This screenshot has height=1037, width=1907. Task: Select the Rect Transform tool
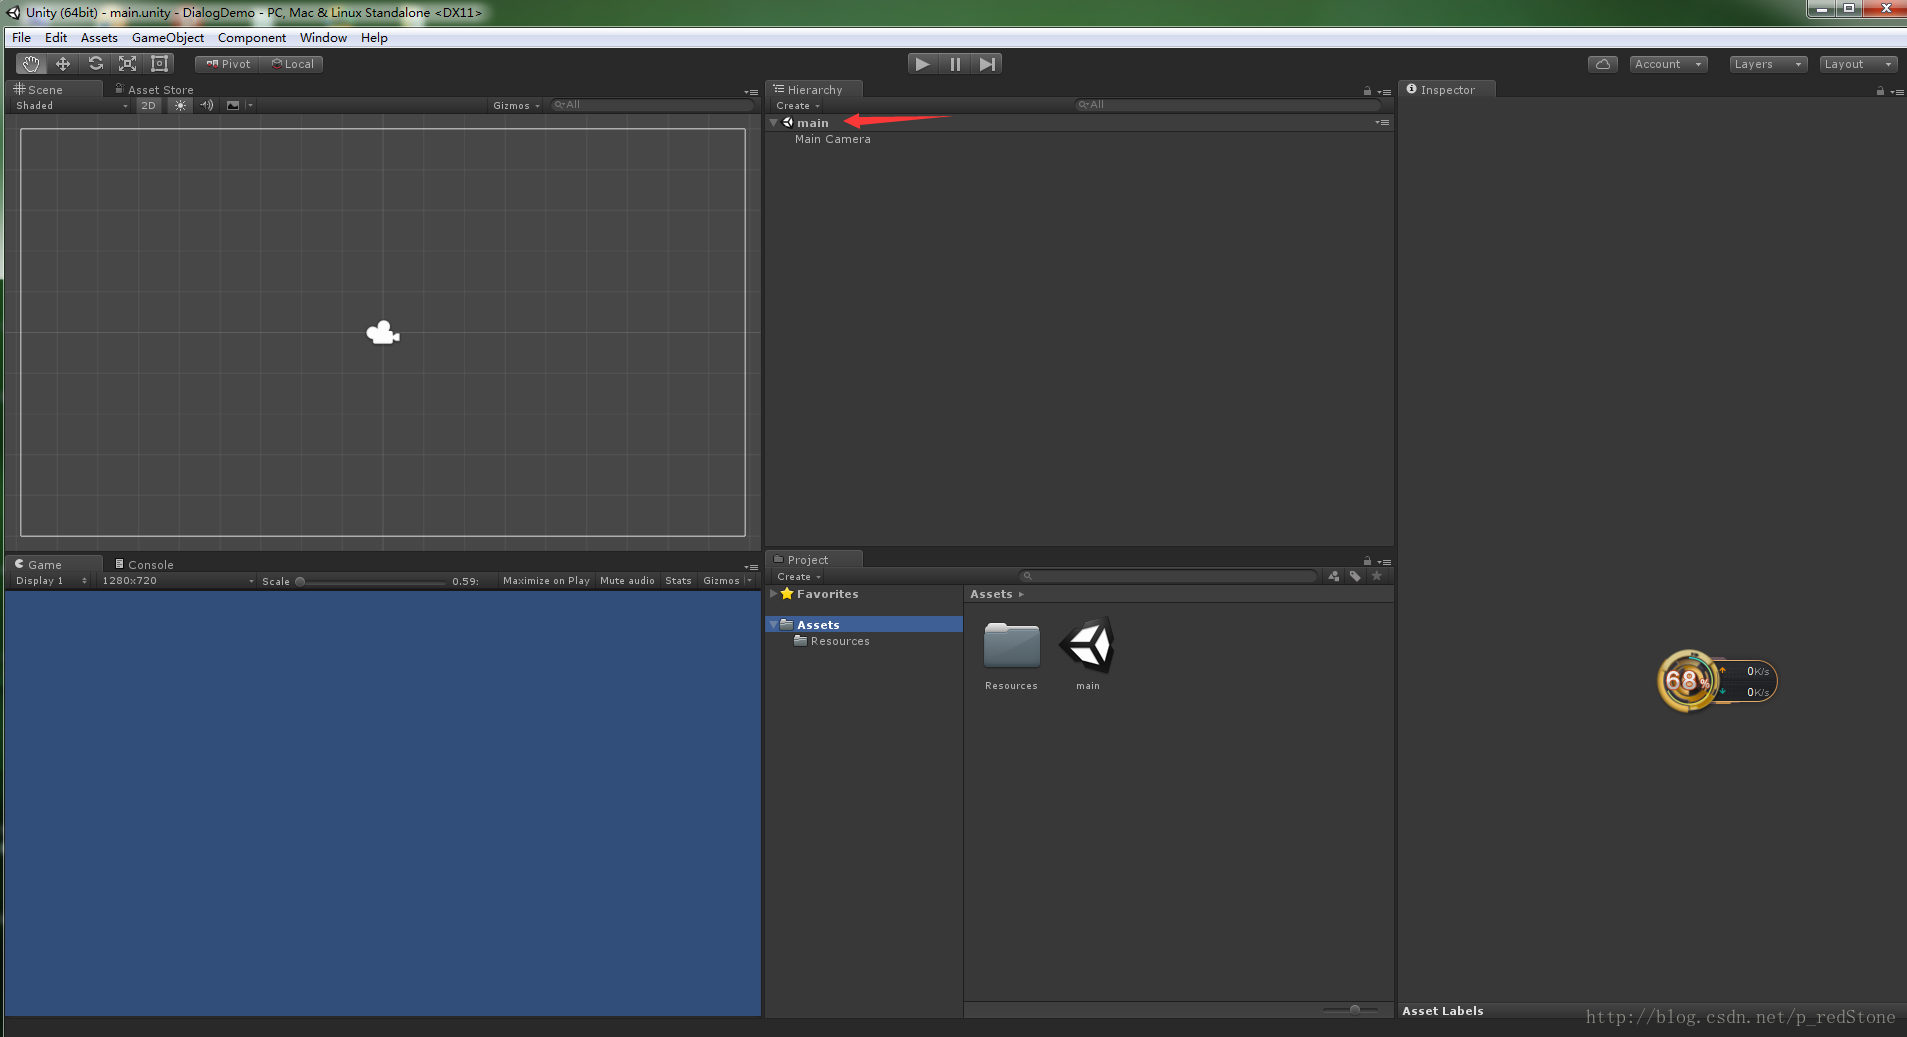coord(159,64)
